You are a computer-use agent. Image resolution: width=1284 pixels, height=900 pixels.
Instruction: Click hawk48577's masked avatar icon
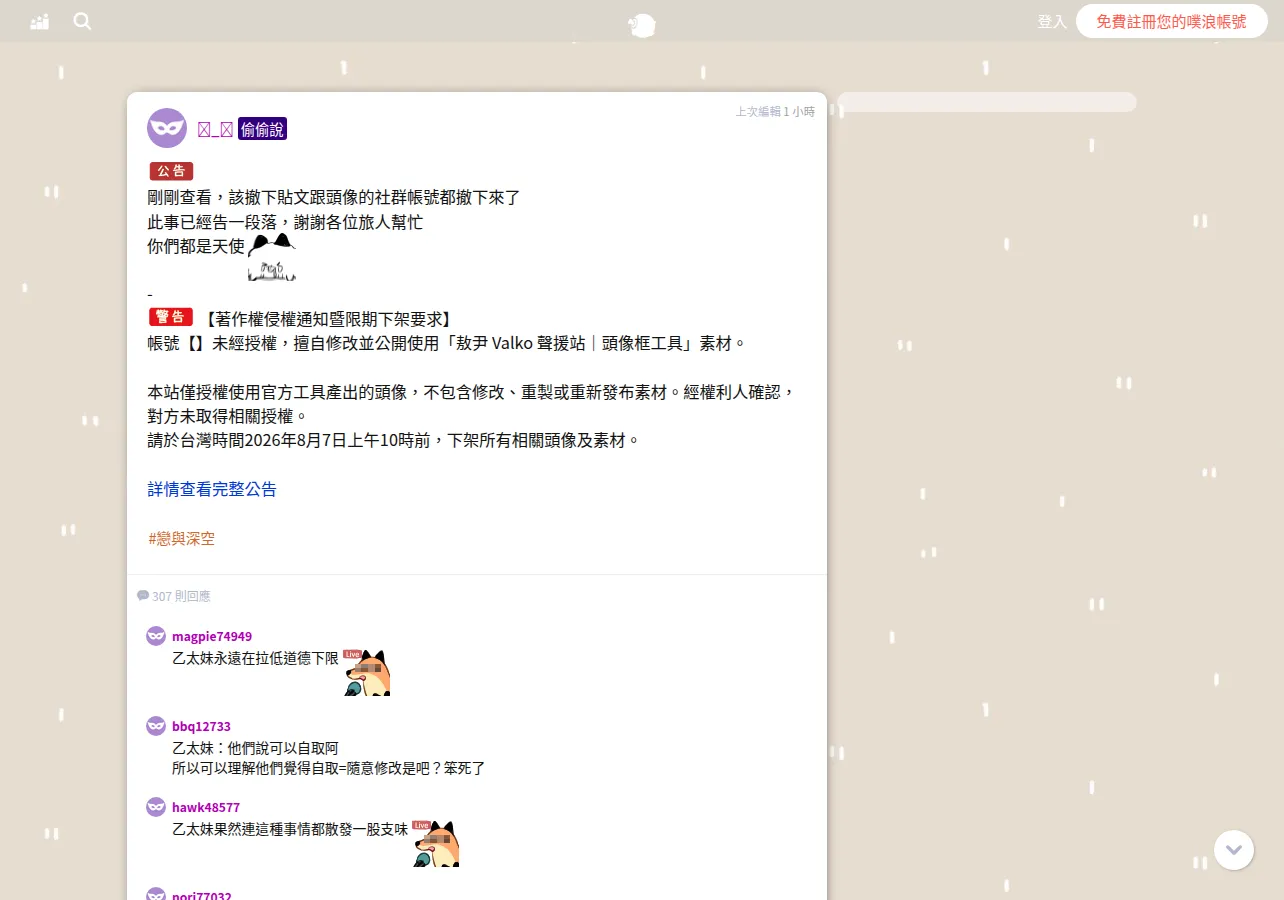pos(156,807)
